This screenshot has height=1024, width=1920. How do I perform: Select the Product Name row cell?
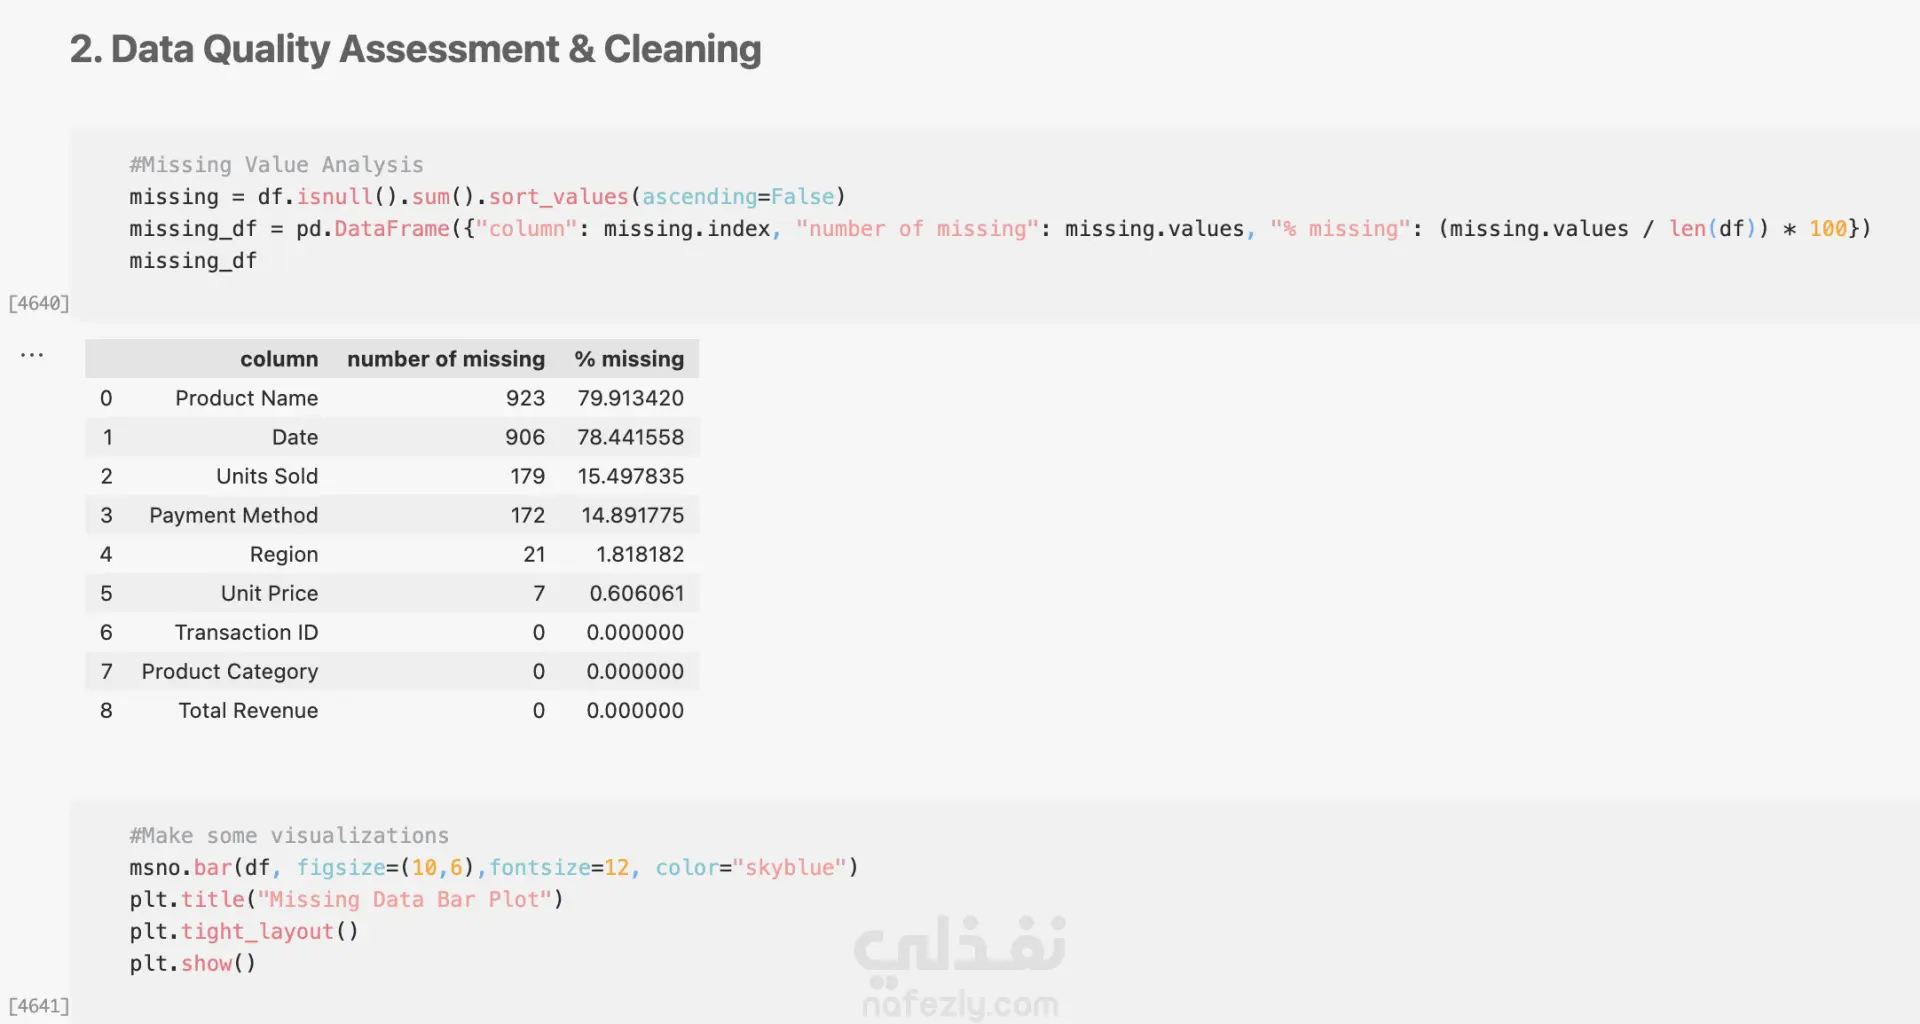(x=246, y=398)
